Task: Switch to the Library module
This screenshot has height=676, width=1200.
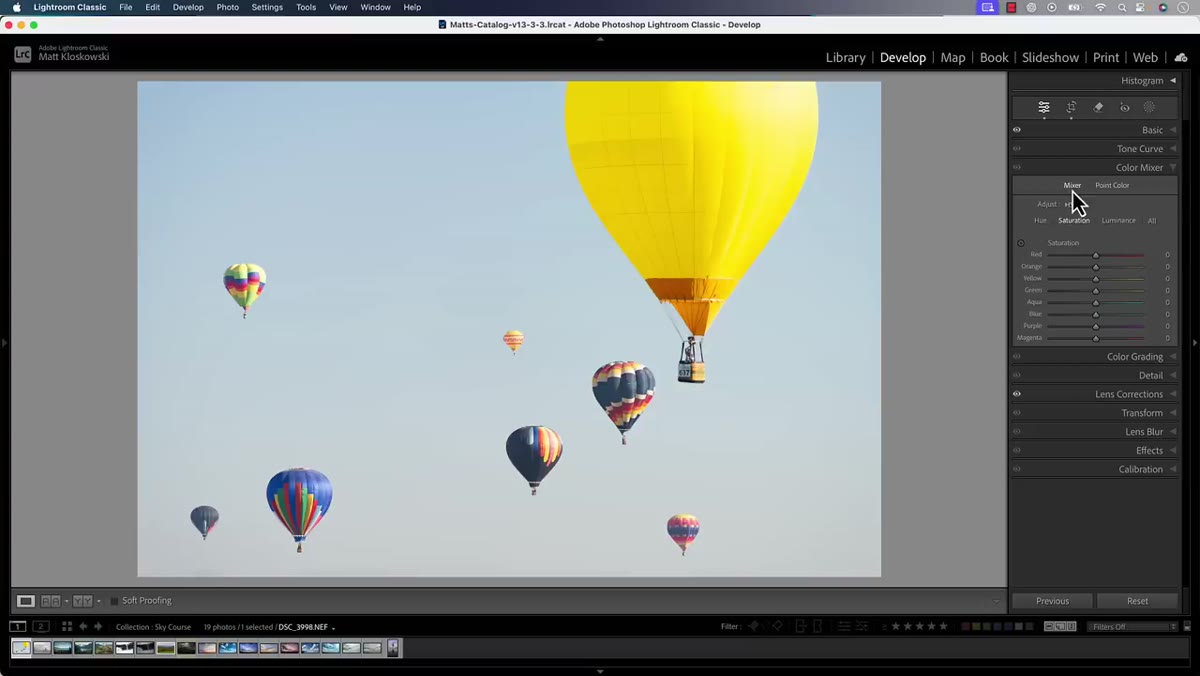Action: point(846,58)
